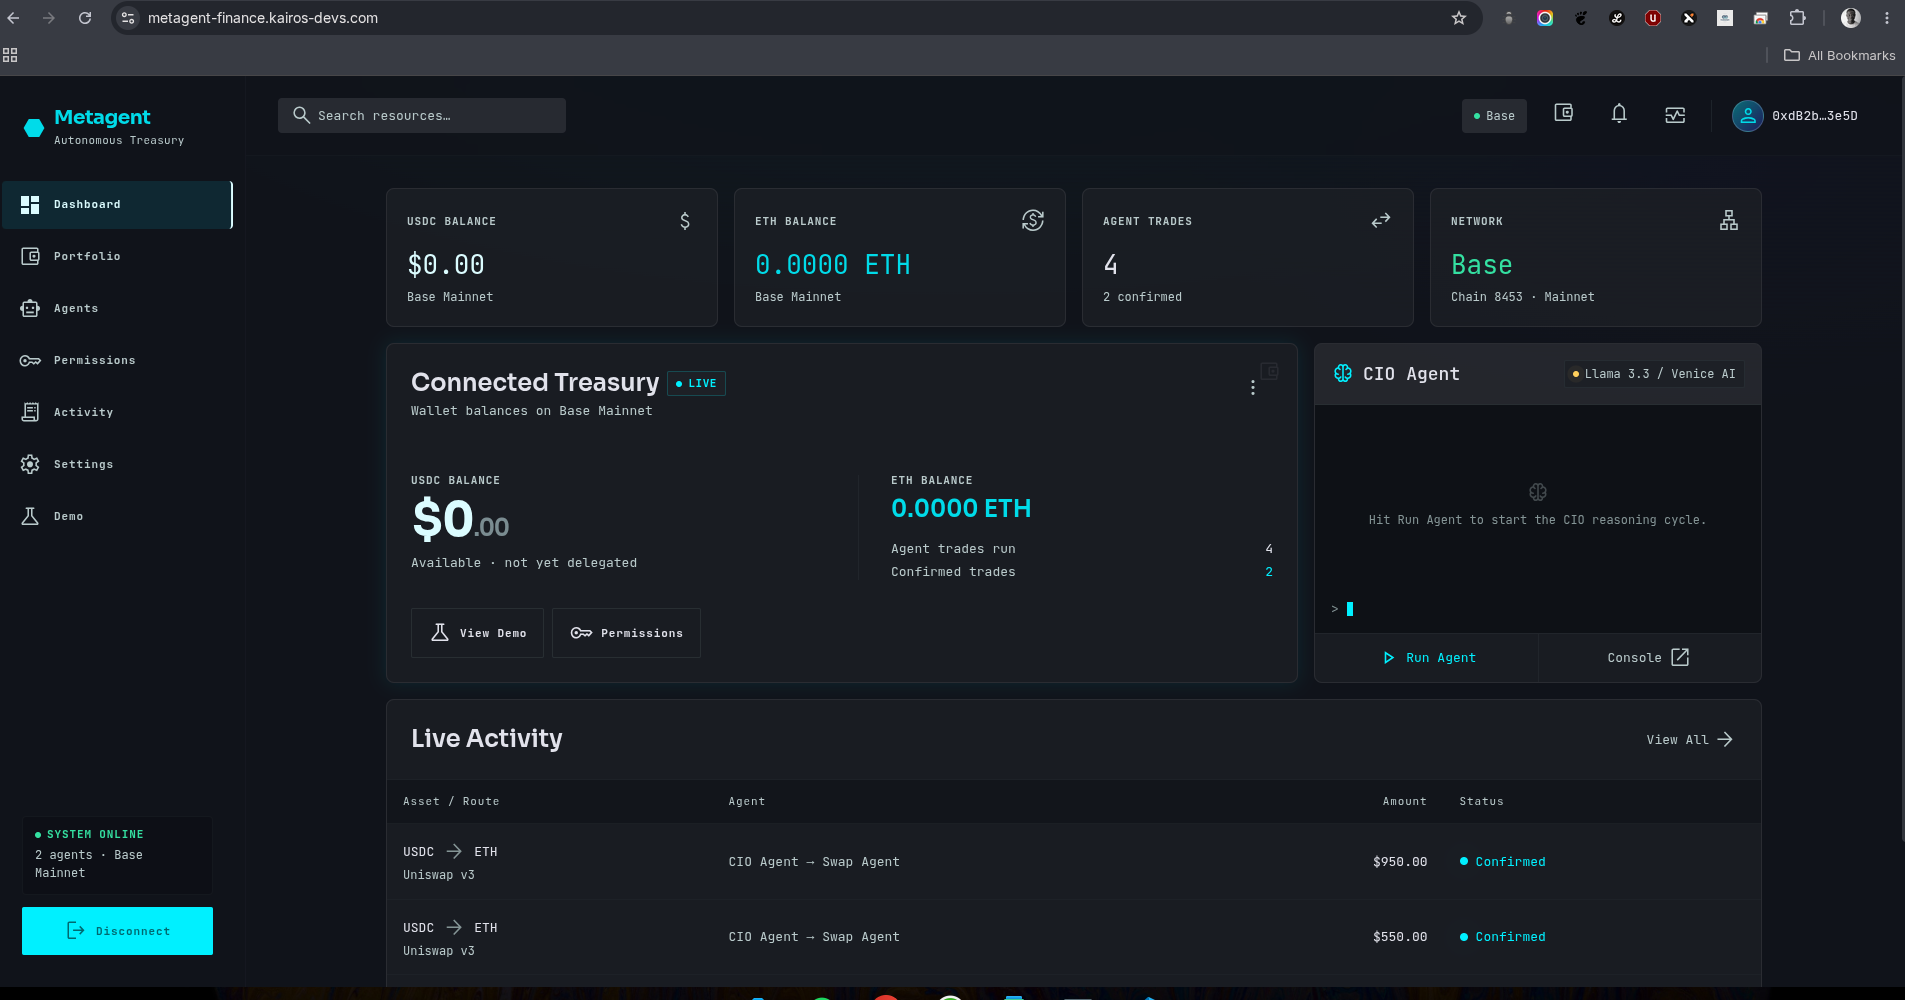Open notifications bell icon
Viewport: 1905px width, 1000px height.
click(1619, 114)
